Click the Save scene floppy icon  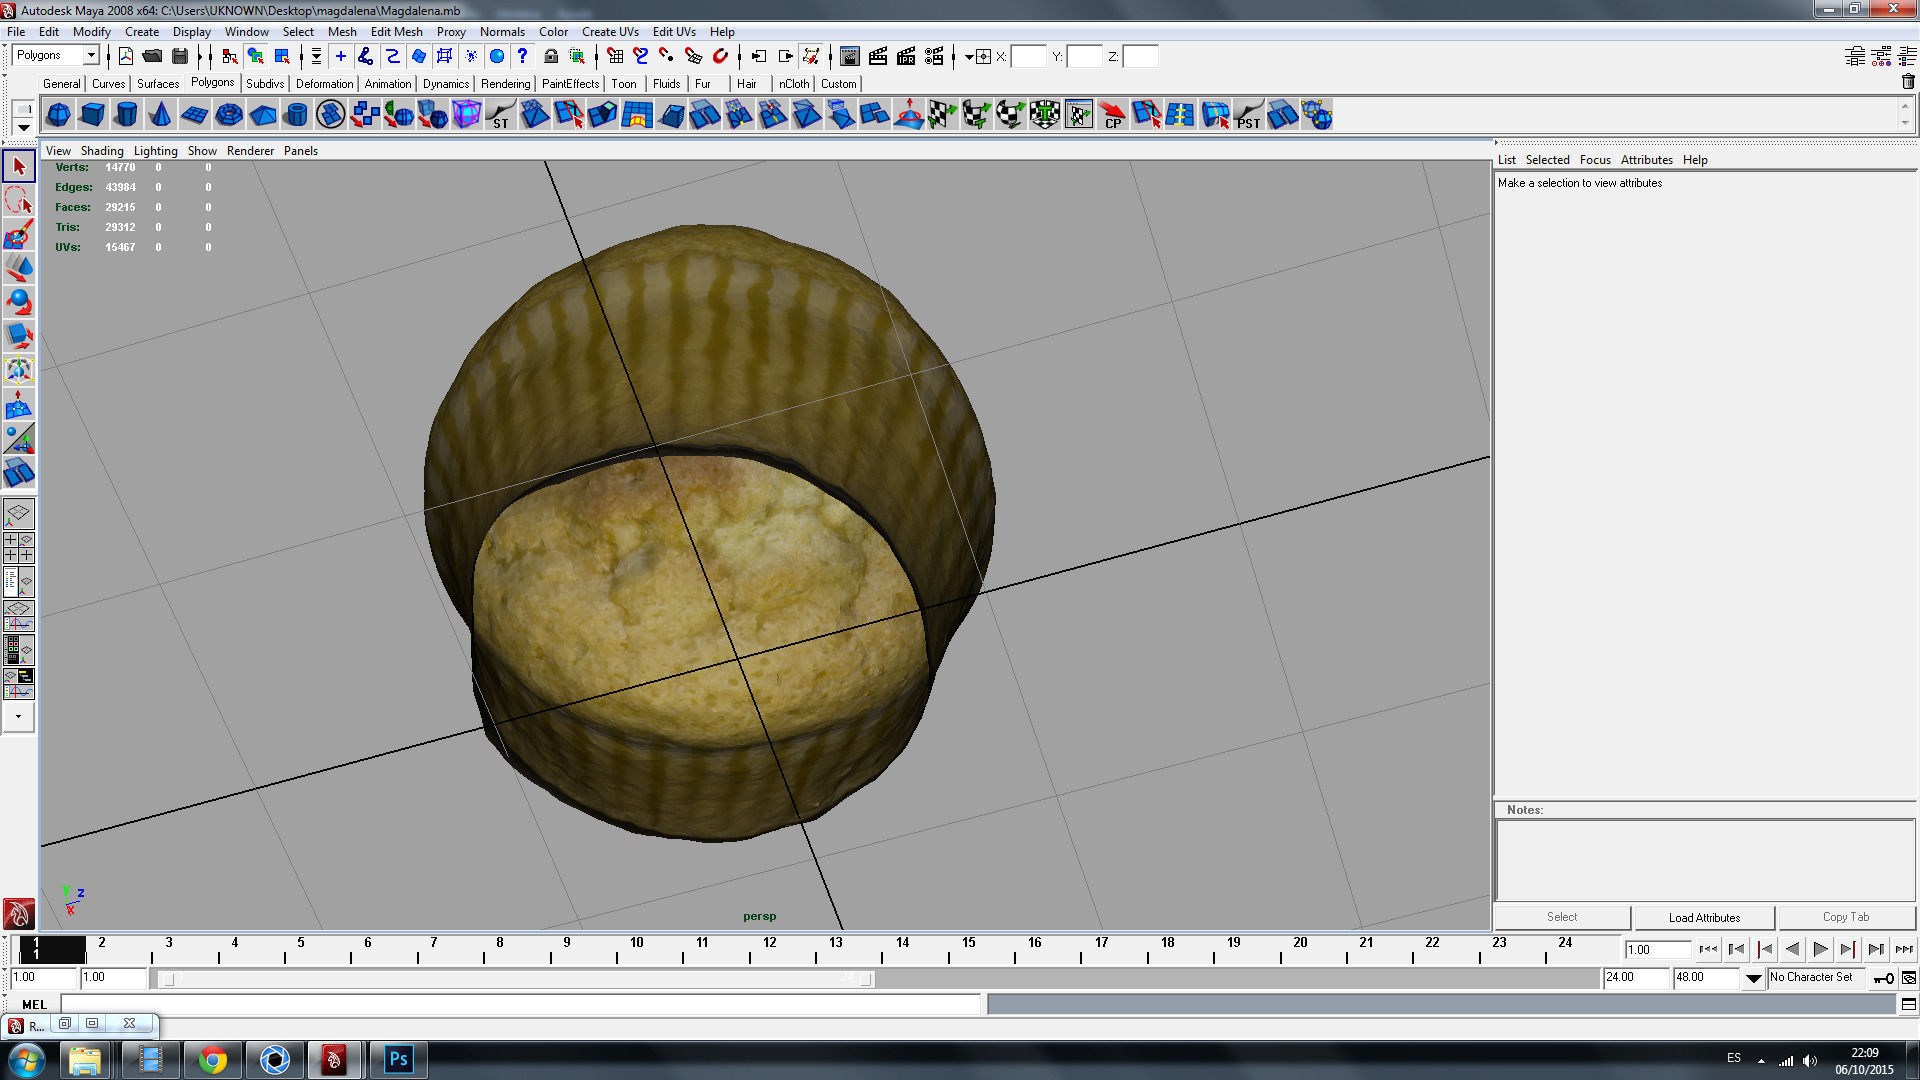180,56
